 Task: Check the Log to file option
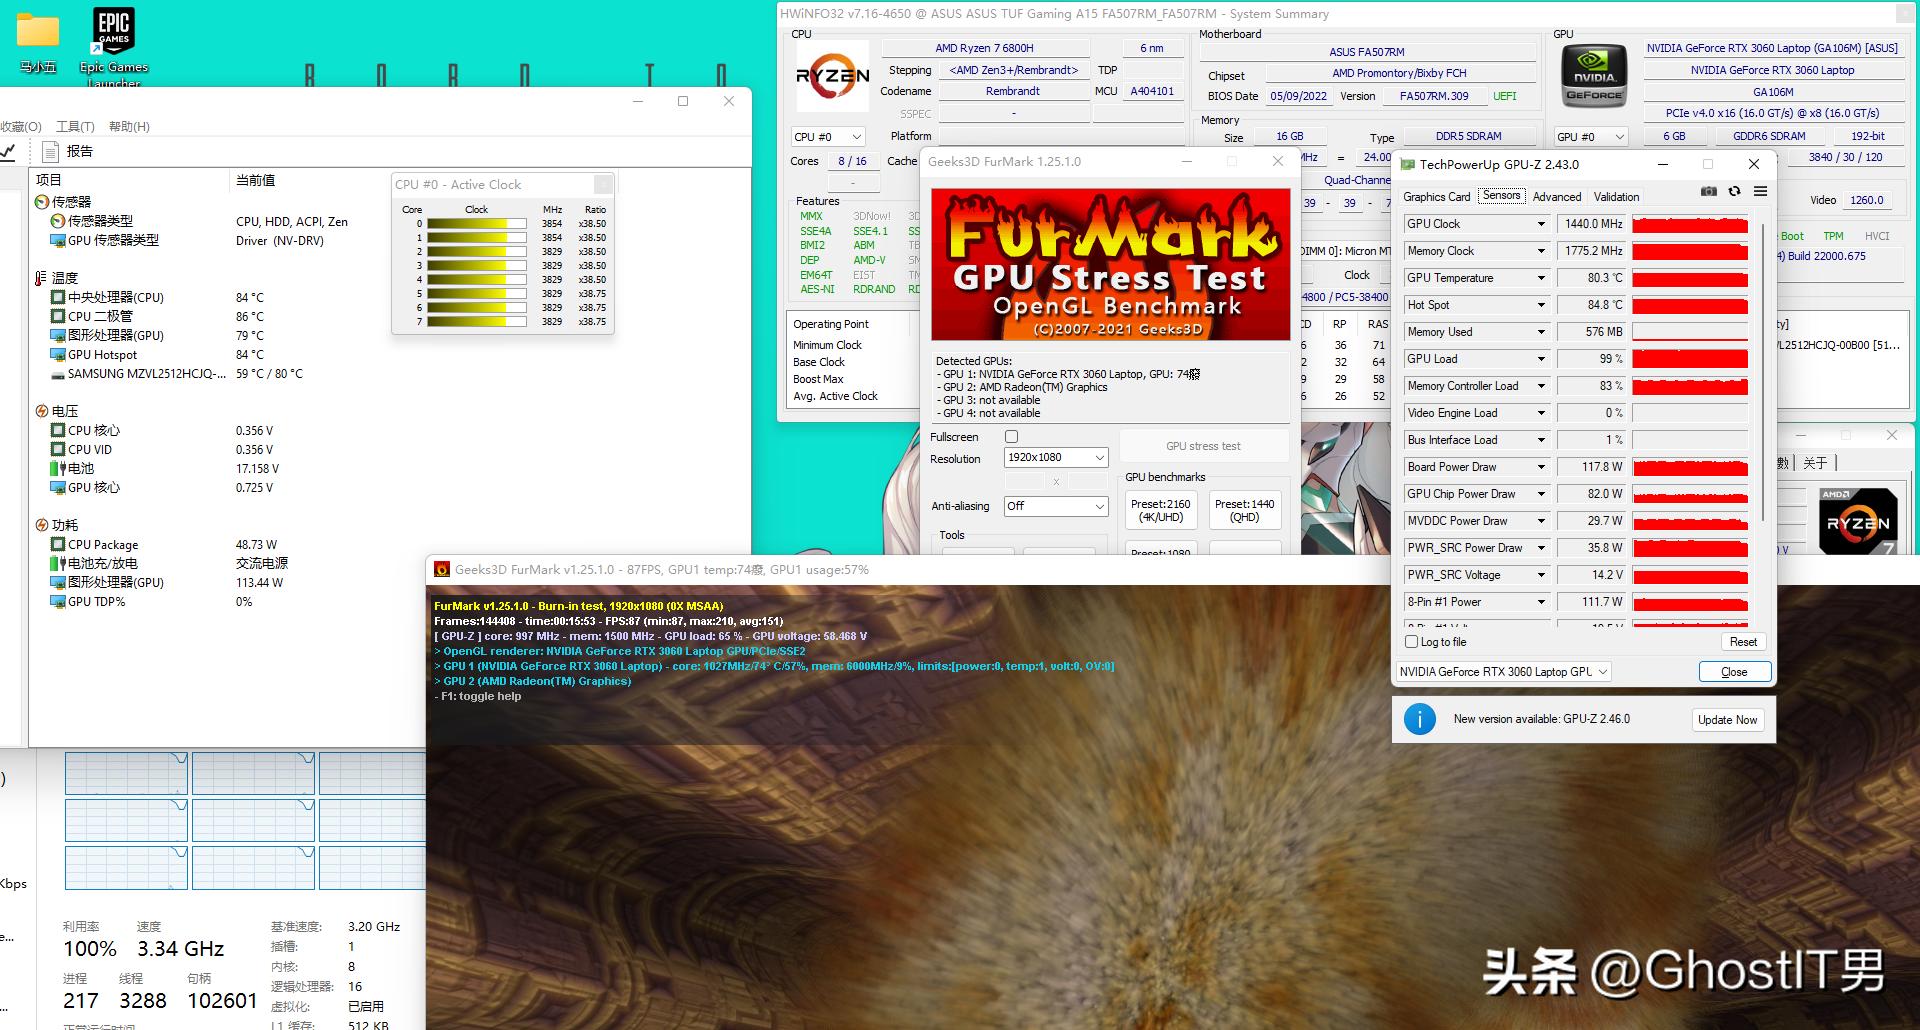tap(1412, 642)
